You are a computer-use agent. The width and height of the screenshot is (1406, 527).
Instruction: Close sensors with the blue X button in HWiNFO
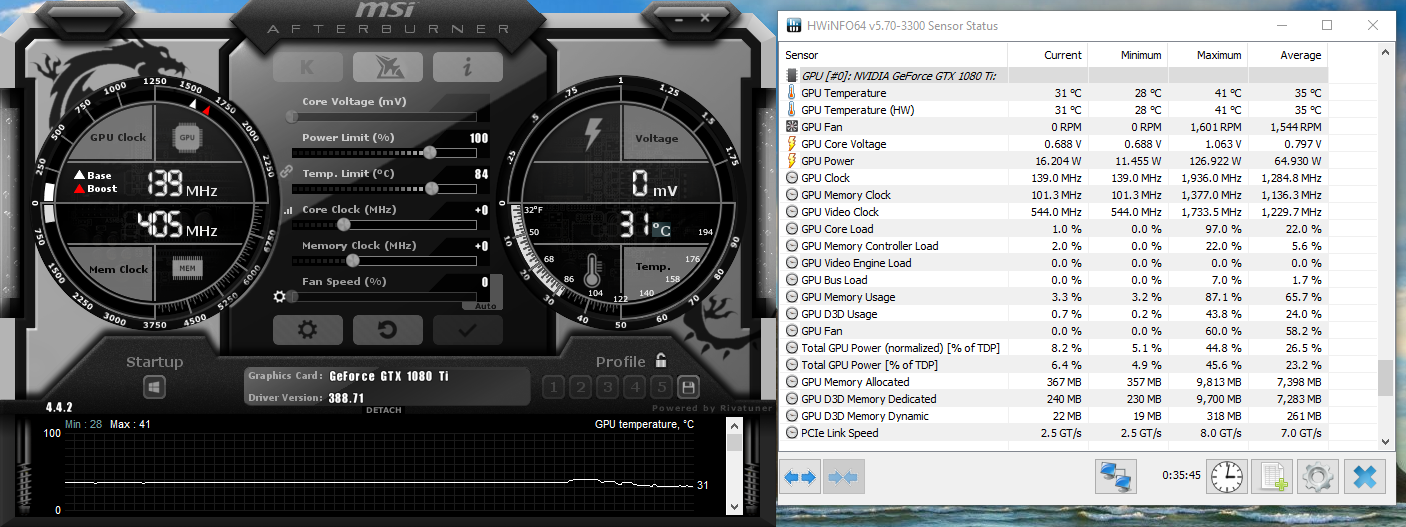pos(1365,477)
